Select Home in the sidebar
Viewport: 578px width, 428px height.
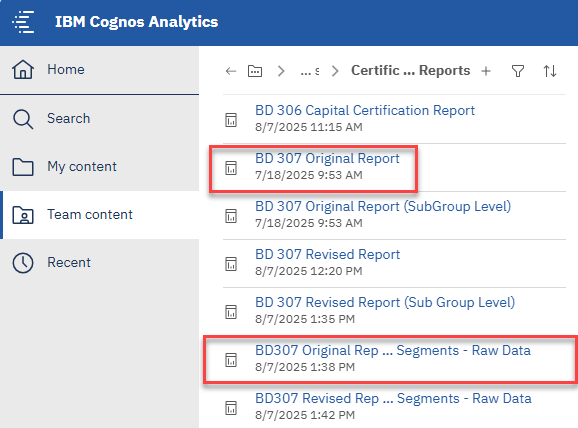tap(100, 70)
